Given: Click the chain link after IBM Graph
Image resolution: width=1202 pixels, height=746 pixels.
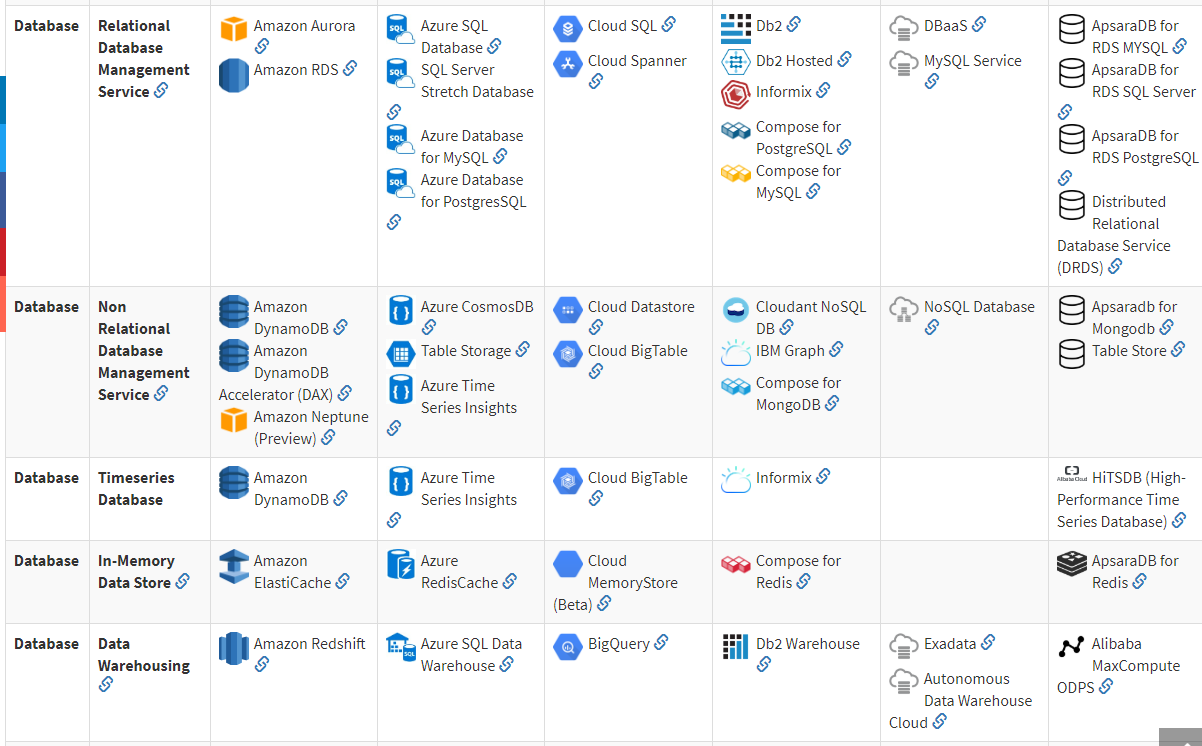Looking at the screenshot, I should point(837,350).
